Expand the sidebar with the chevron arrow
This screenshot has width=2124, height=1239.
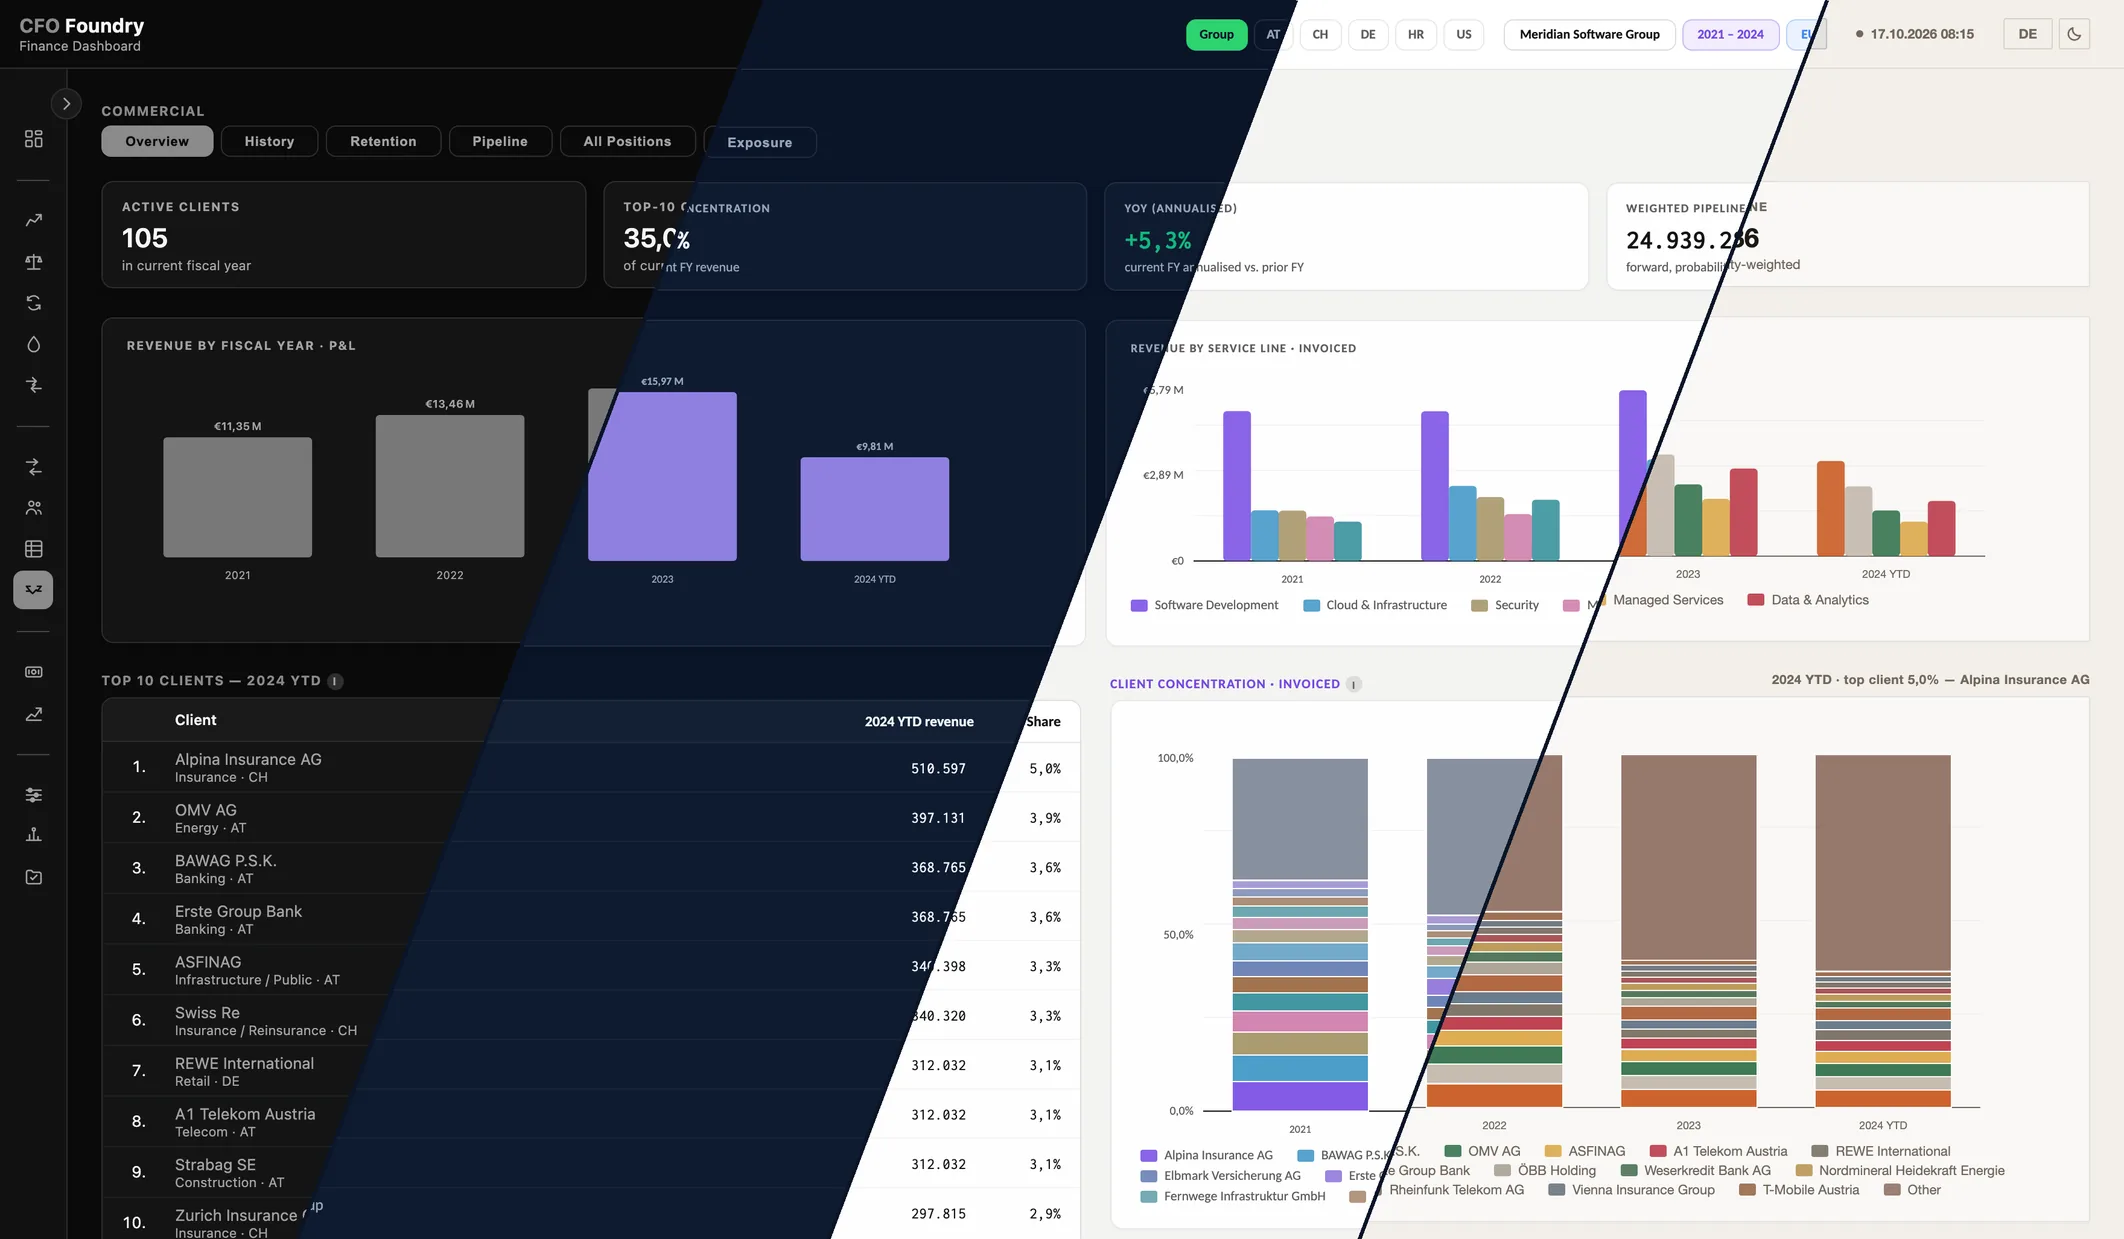click(x=66, y=103)
